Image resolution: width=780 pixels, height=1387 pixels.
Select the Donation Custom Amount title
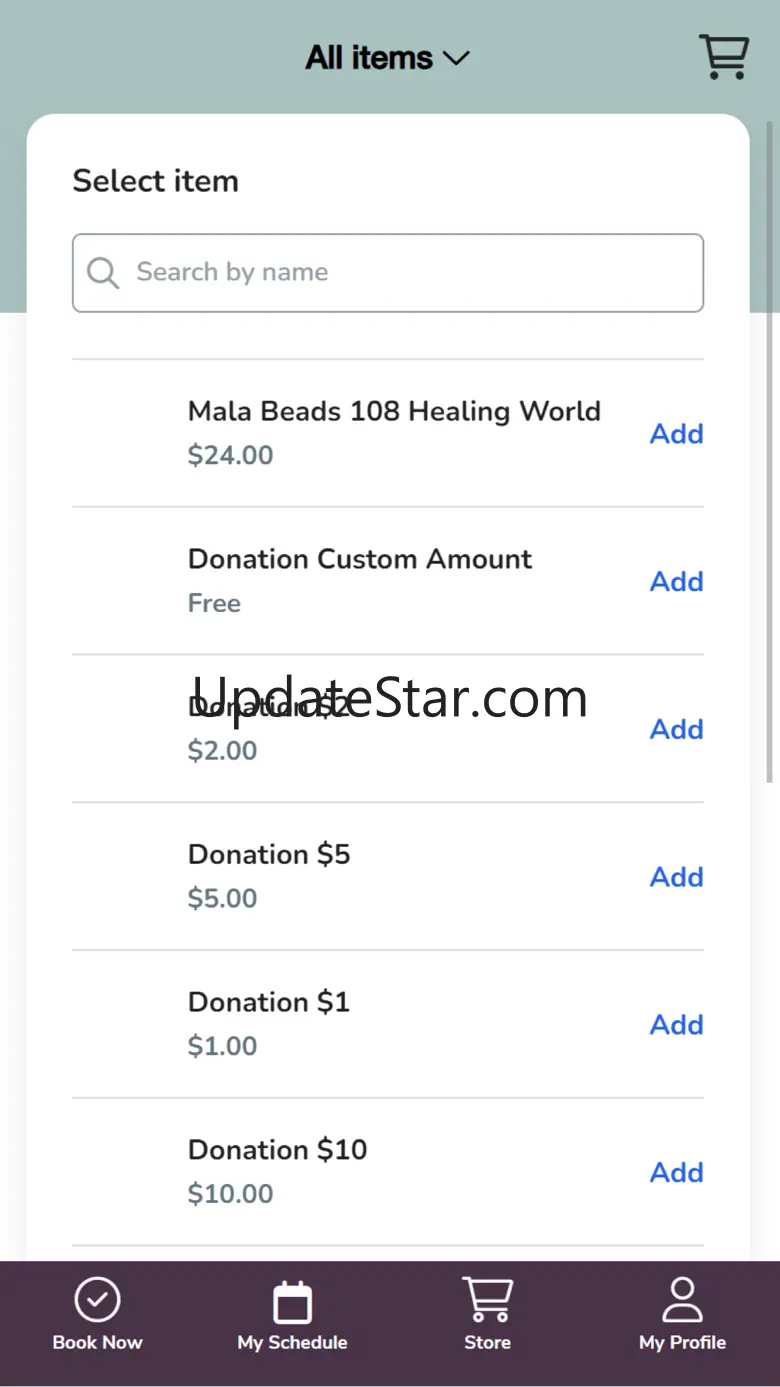point(360,559)
